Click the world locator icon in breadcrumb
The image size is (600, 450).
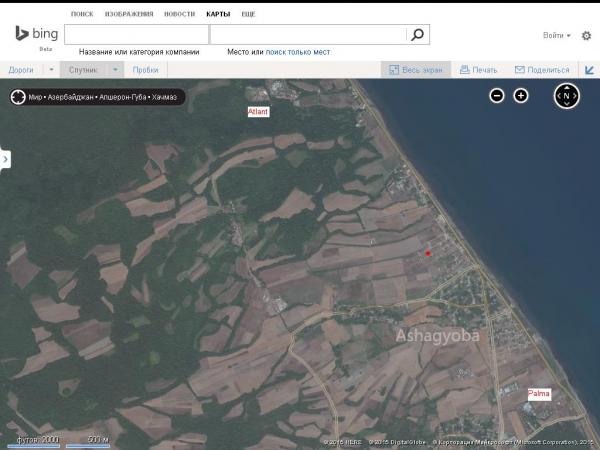(18, 98)
